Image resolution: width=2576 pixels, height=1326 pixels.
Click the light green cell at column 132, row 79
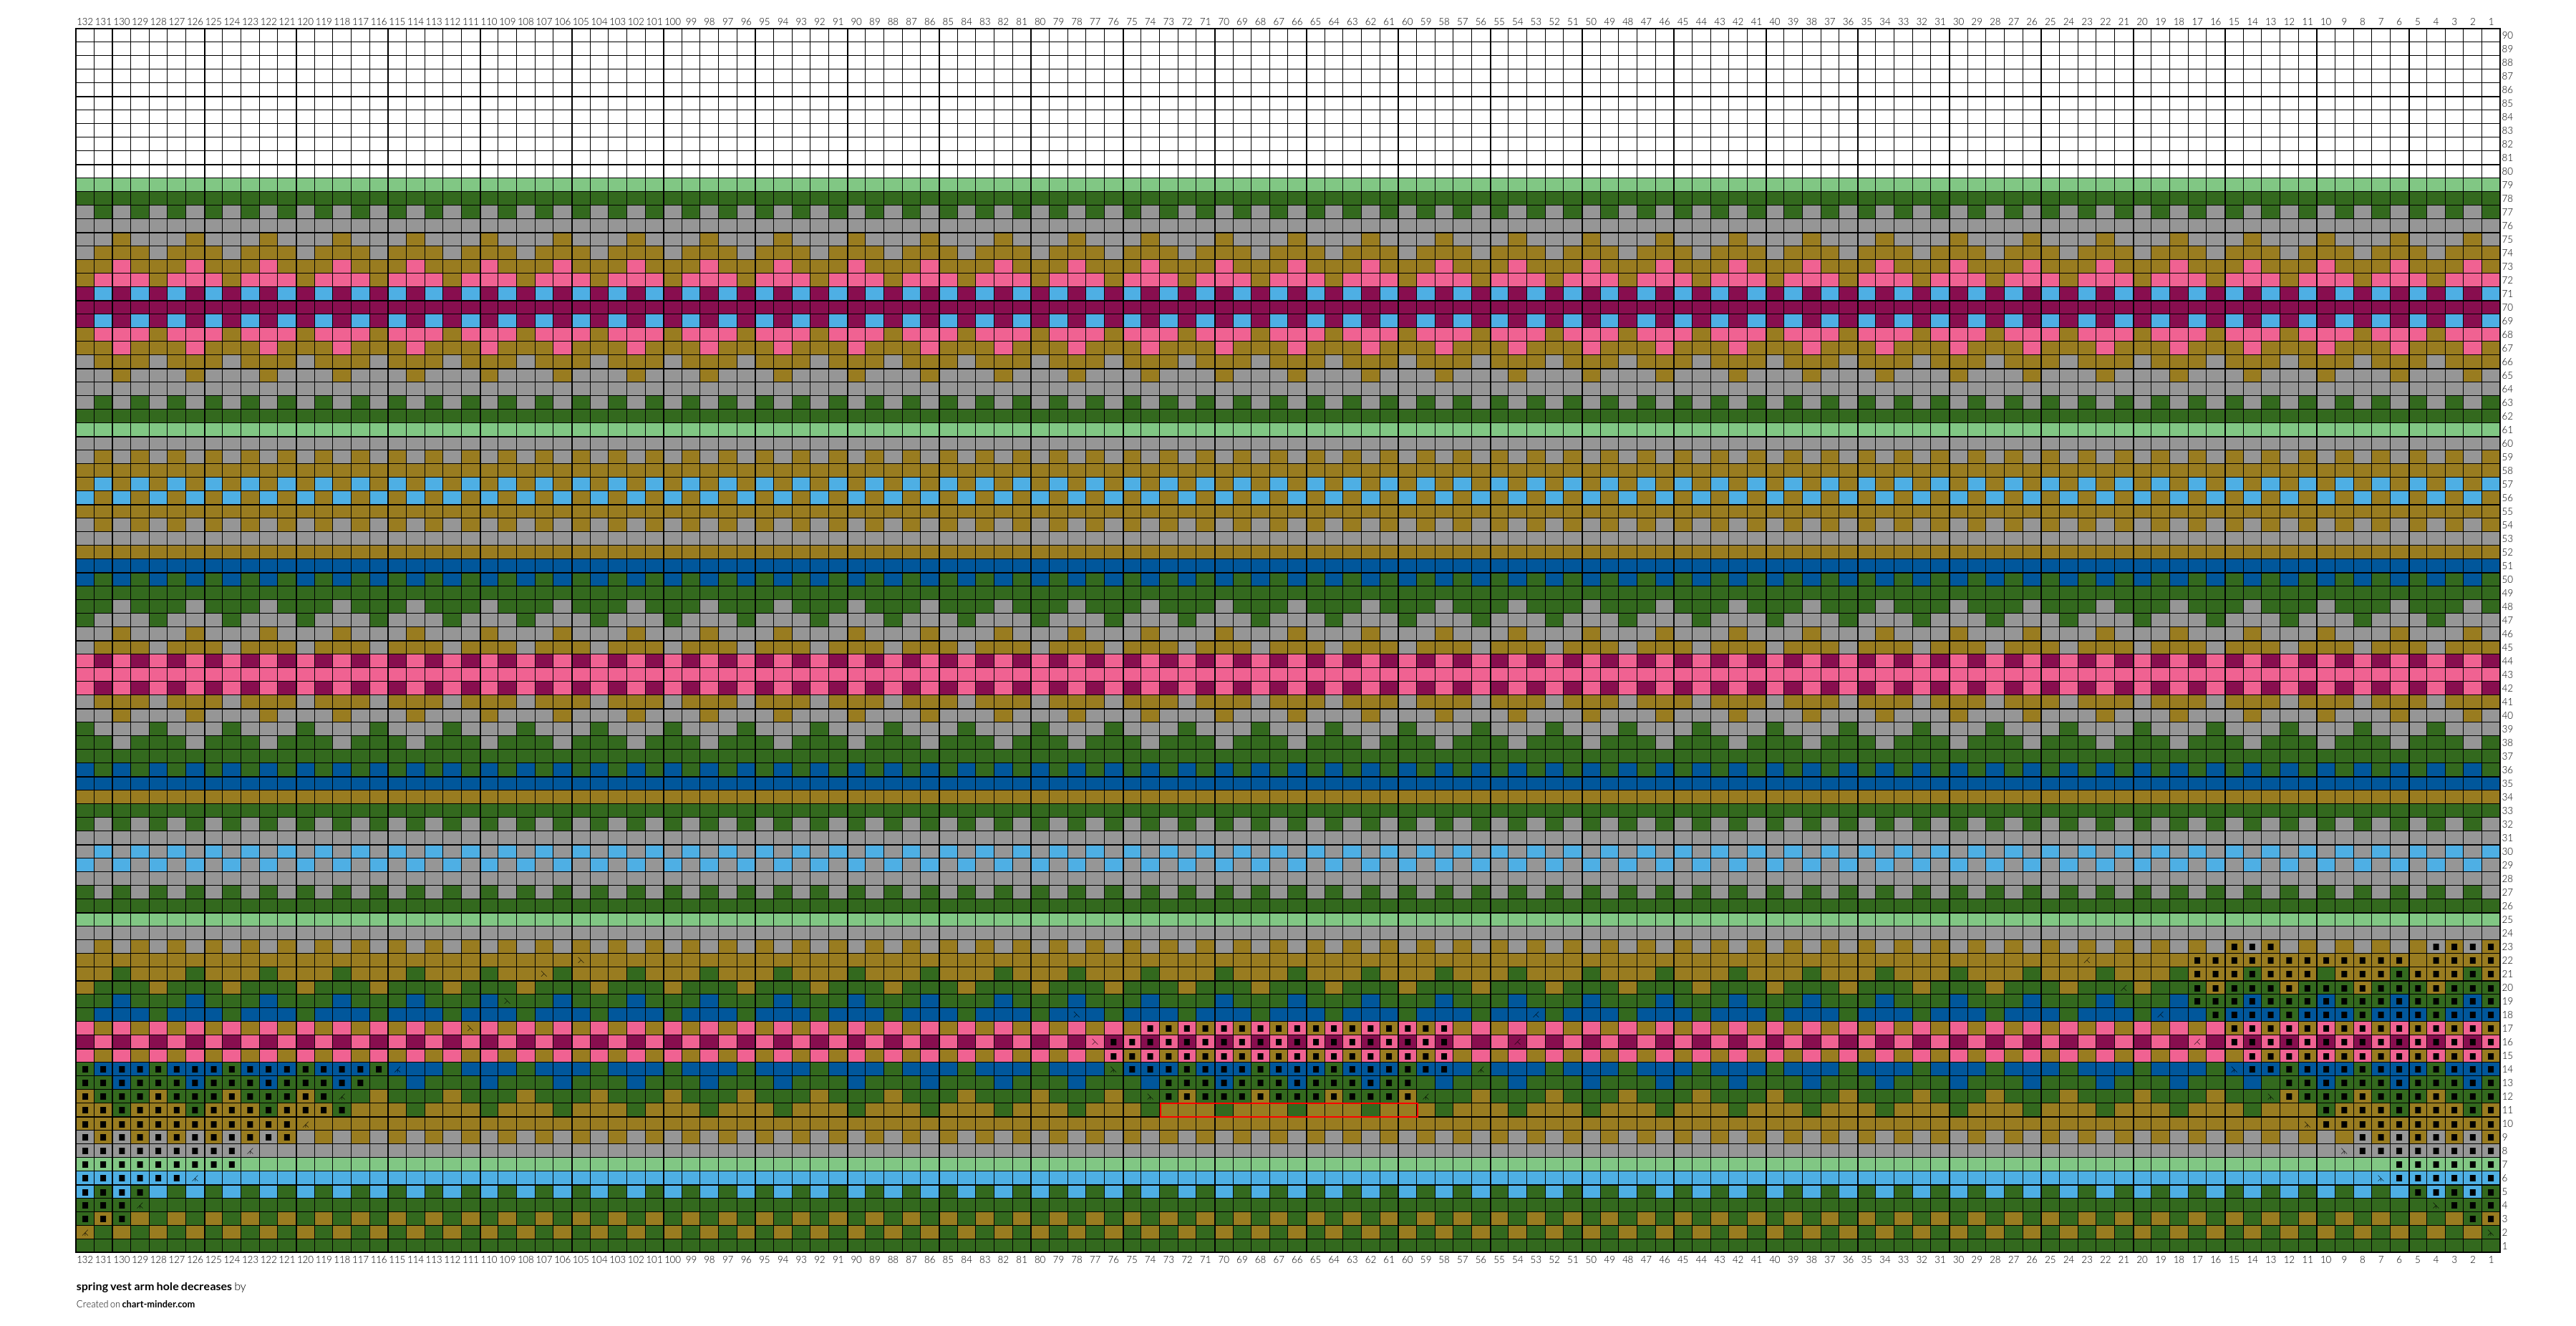click(85, 185)
